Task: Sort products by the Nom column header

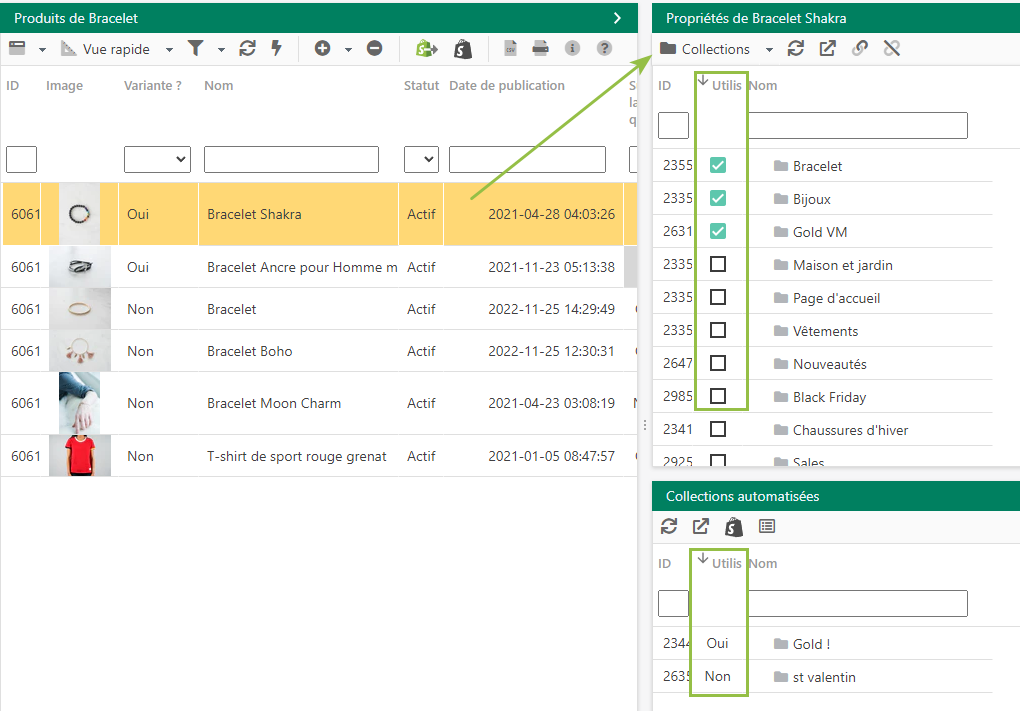Action: (x=219, y=86)
